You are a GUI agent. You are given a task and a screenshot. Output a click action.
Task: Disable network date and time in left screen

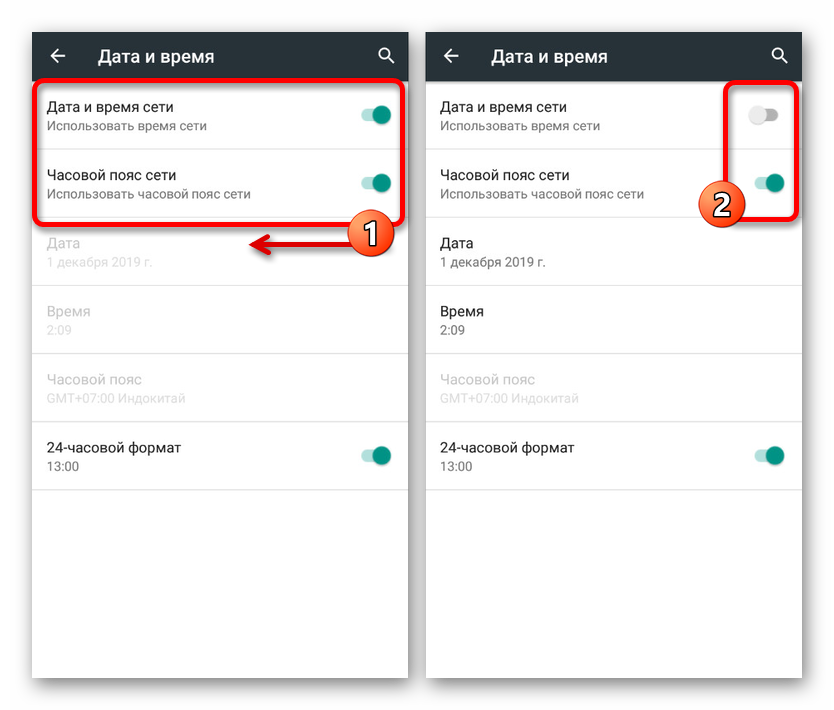(377, 115)
